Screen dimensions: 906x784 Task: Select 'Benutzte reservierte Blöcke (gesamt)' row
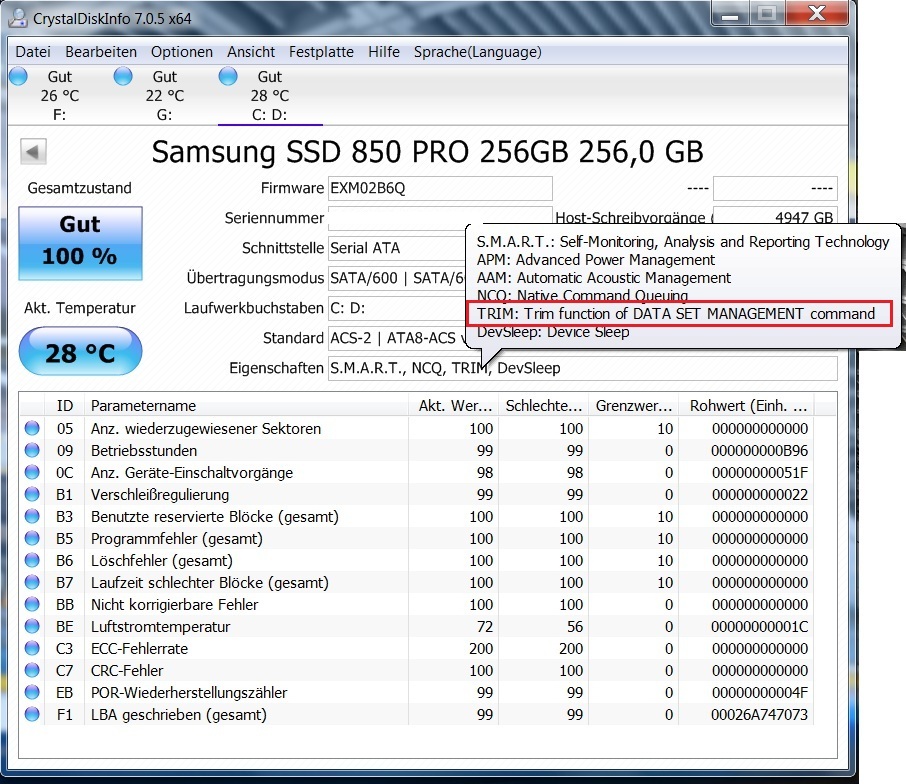click(x=417, y=517)
